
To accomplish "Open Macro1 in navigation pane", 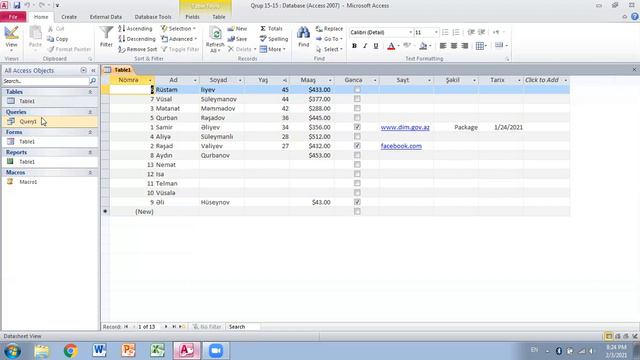I will pyautogui.click(x=28, y=182).
